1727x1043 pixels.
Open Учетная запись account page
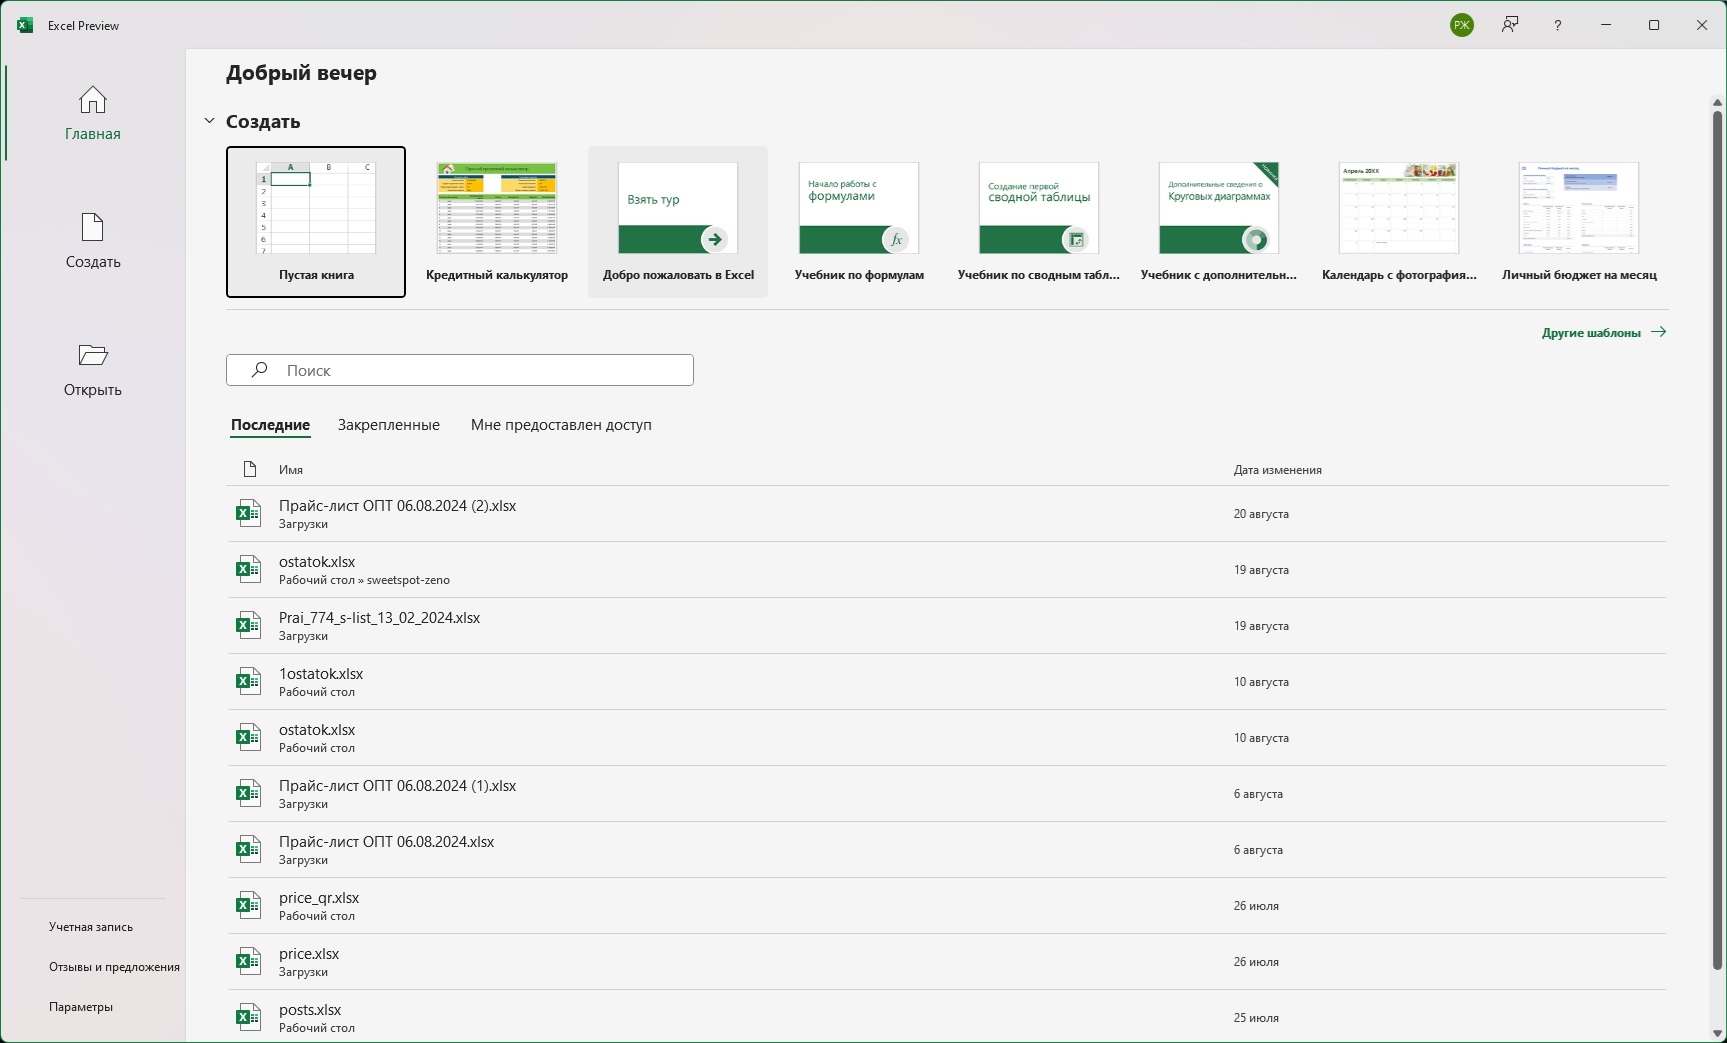(91, 927)
